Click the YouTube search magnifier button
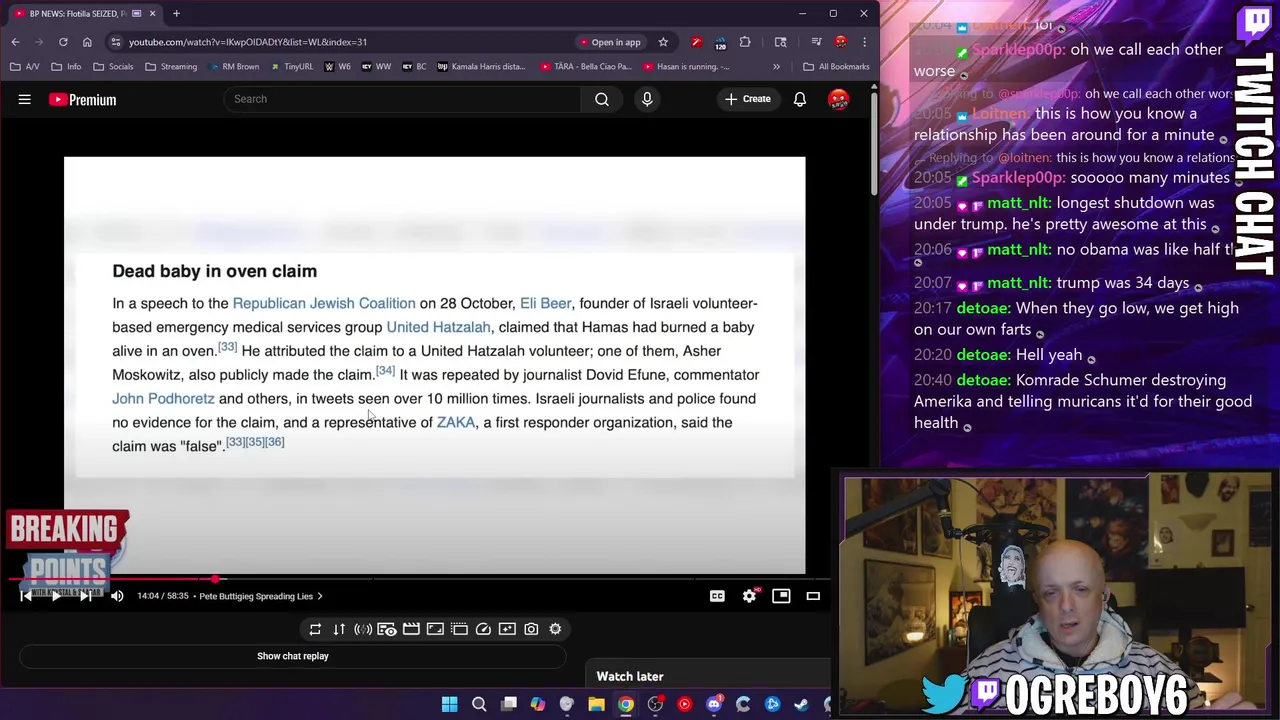The height and width of the screenshot is (720, 1280). click(x=601, y=99)
